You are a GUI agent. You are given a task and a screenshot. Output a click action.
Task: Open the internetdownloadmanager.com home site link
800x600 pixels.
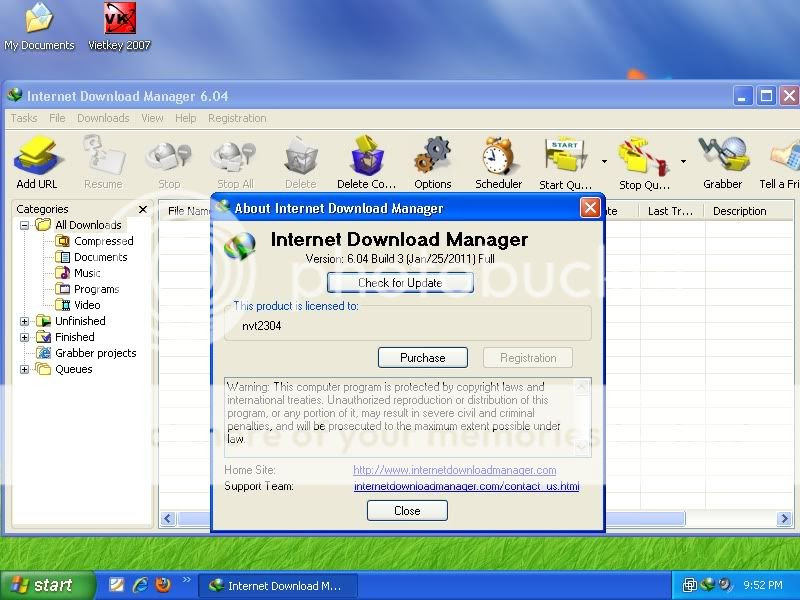click(455, 470)
